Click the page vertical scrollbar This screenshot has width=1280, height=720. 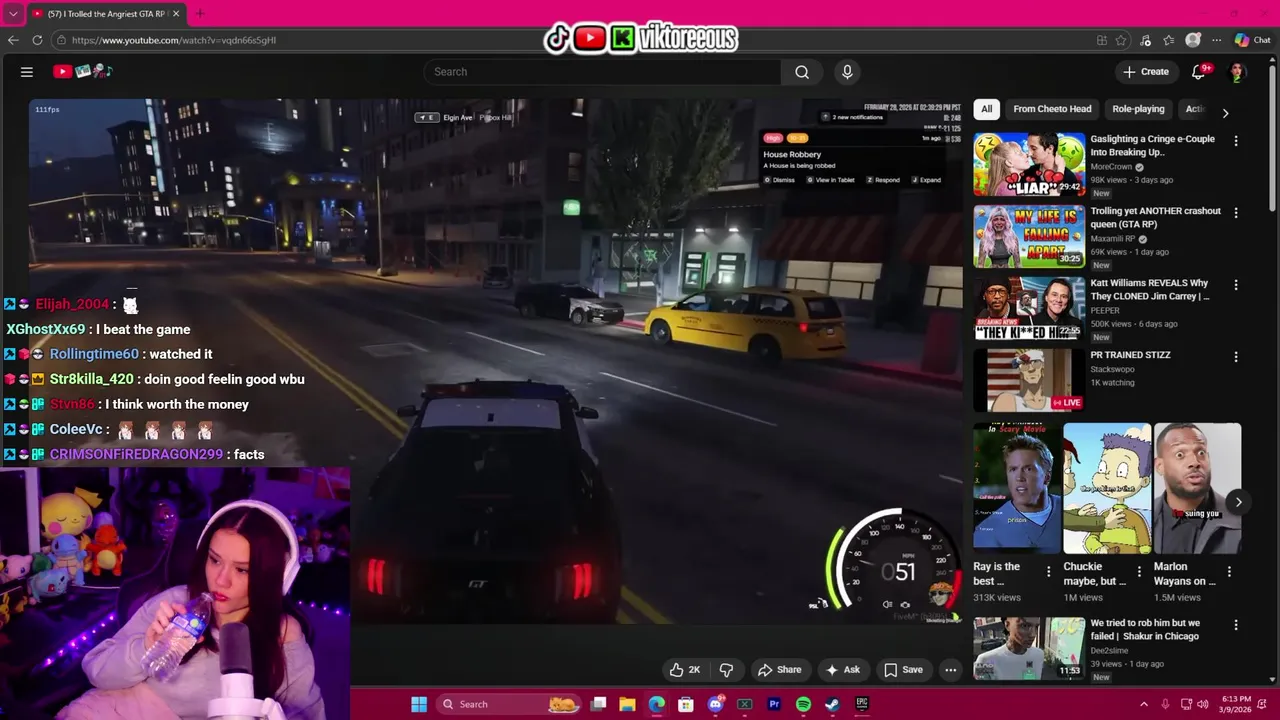coord(1273,140)
